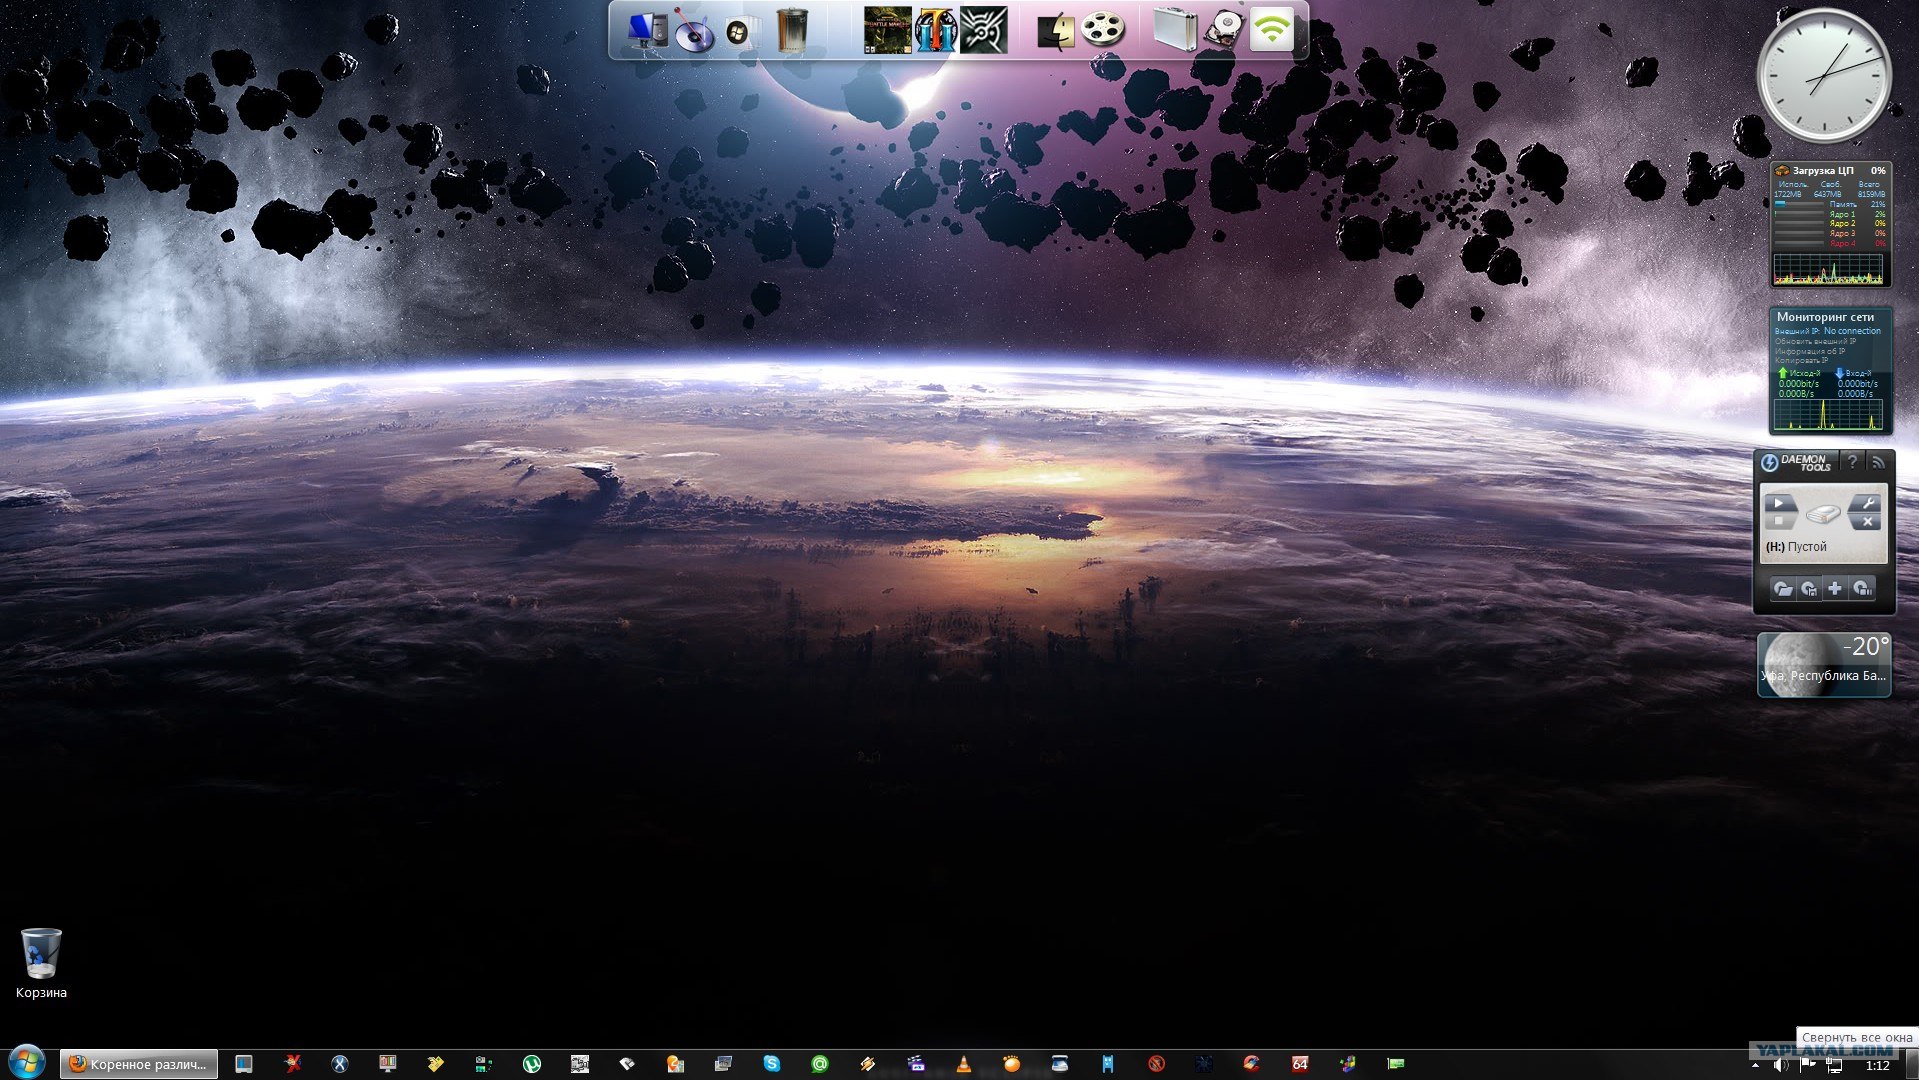Launch the Titan Quest II dock icon
This screenshot has width=1919, height=1080.
[935, 30]
